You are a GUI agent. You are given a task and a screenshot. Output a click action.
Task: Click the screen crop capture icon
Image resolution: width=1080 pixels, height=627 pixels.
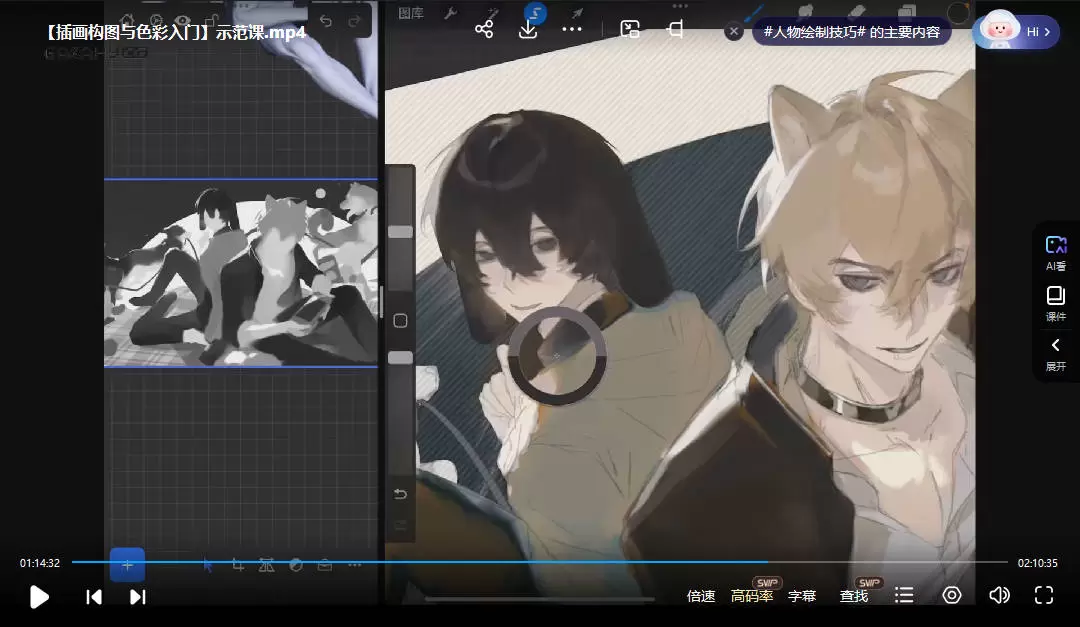tap(675, 29)
